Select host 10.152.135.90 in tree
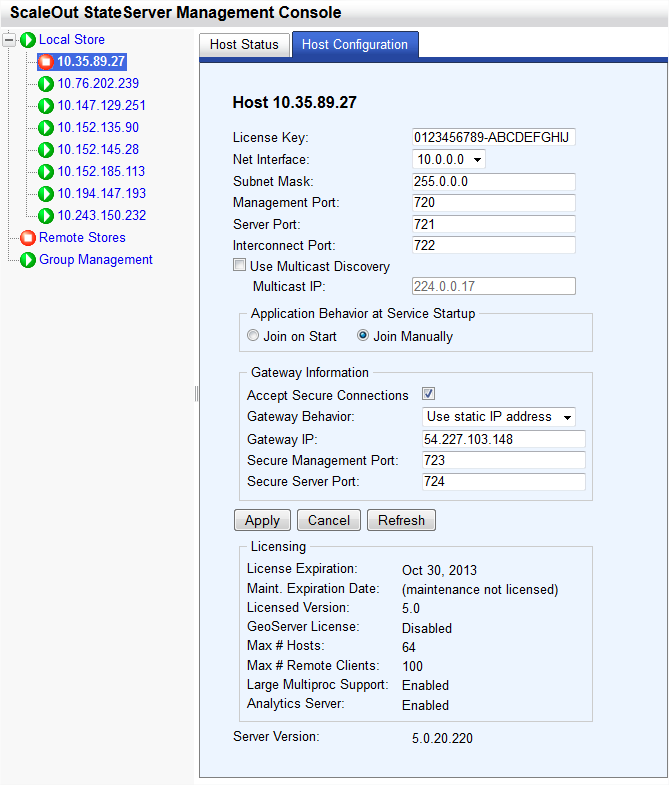 tap(98, 128)
